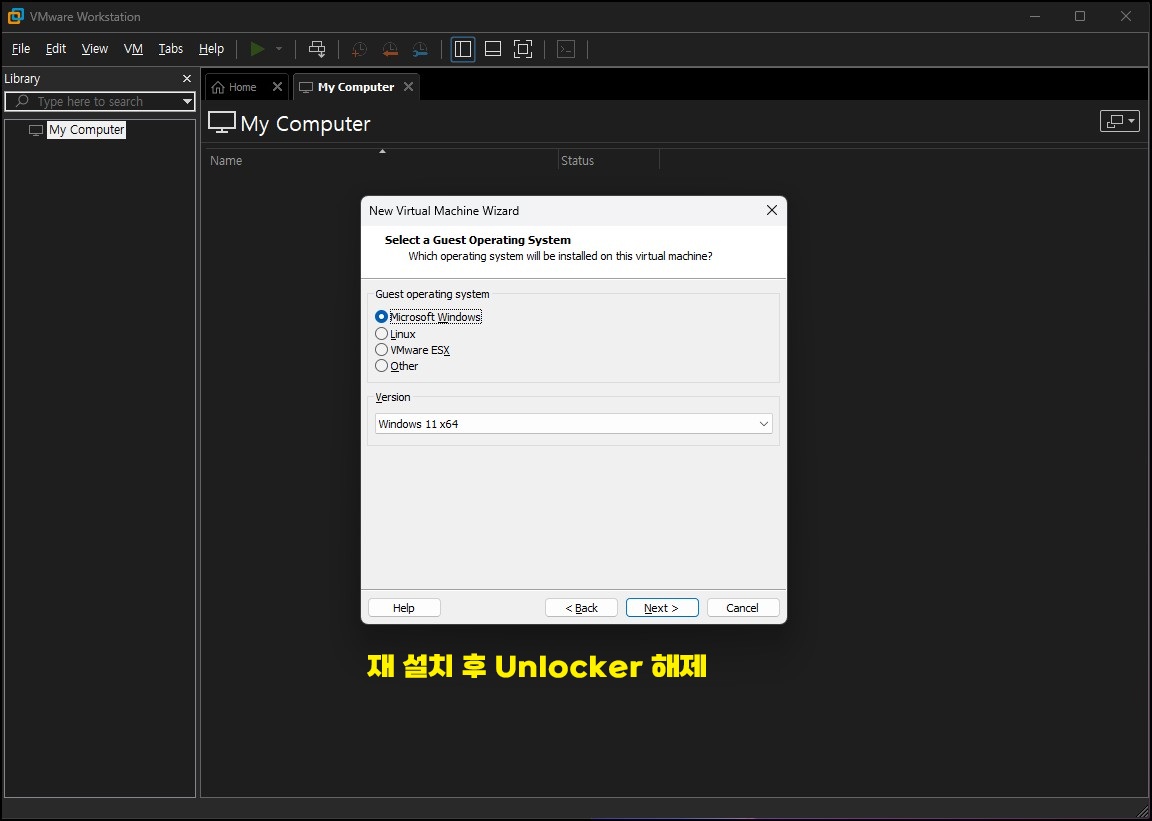The height and width of the screenshot is (821, 1152).
Task: Minimize the VMware Workstation window
Action: pyautogui.click(x=1034, y=16)
